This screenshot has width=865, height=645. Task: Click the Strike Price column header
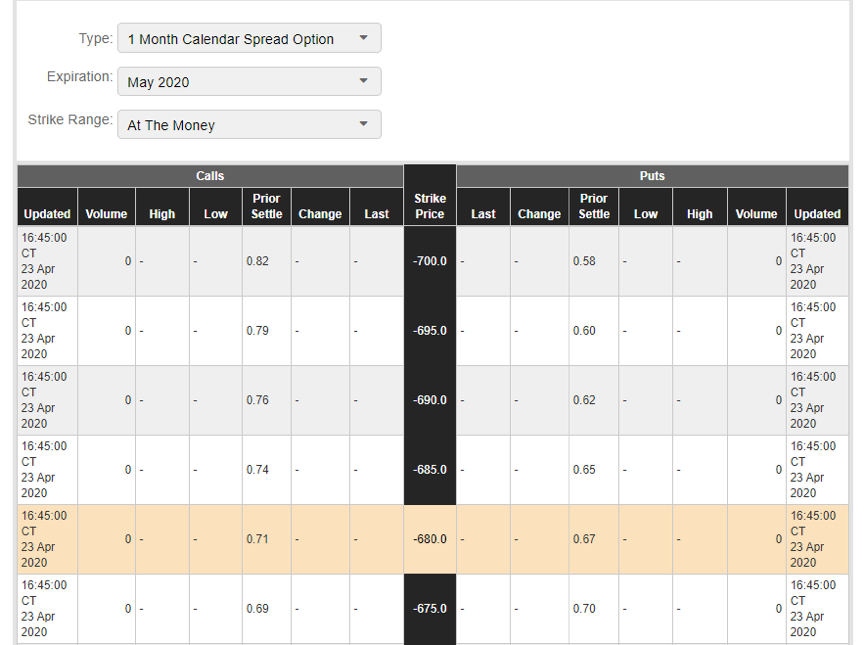tap(430, 206)
